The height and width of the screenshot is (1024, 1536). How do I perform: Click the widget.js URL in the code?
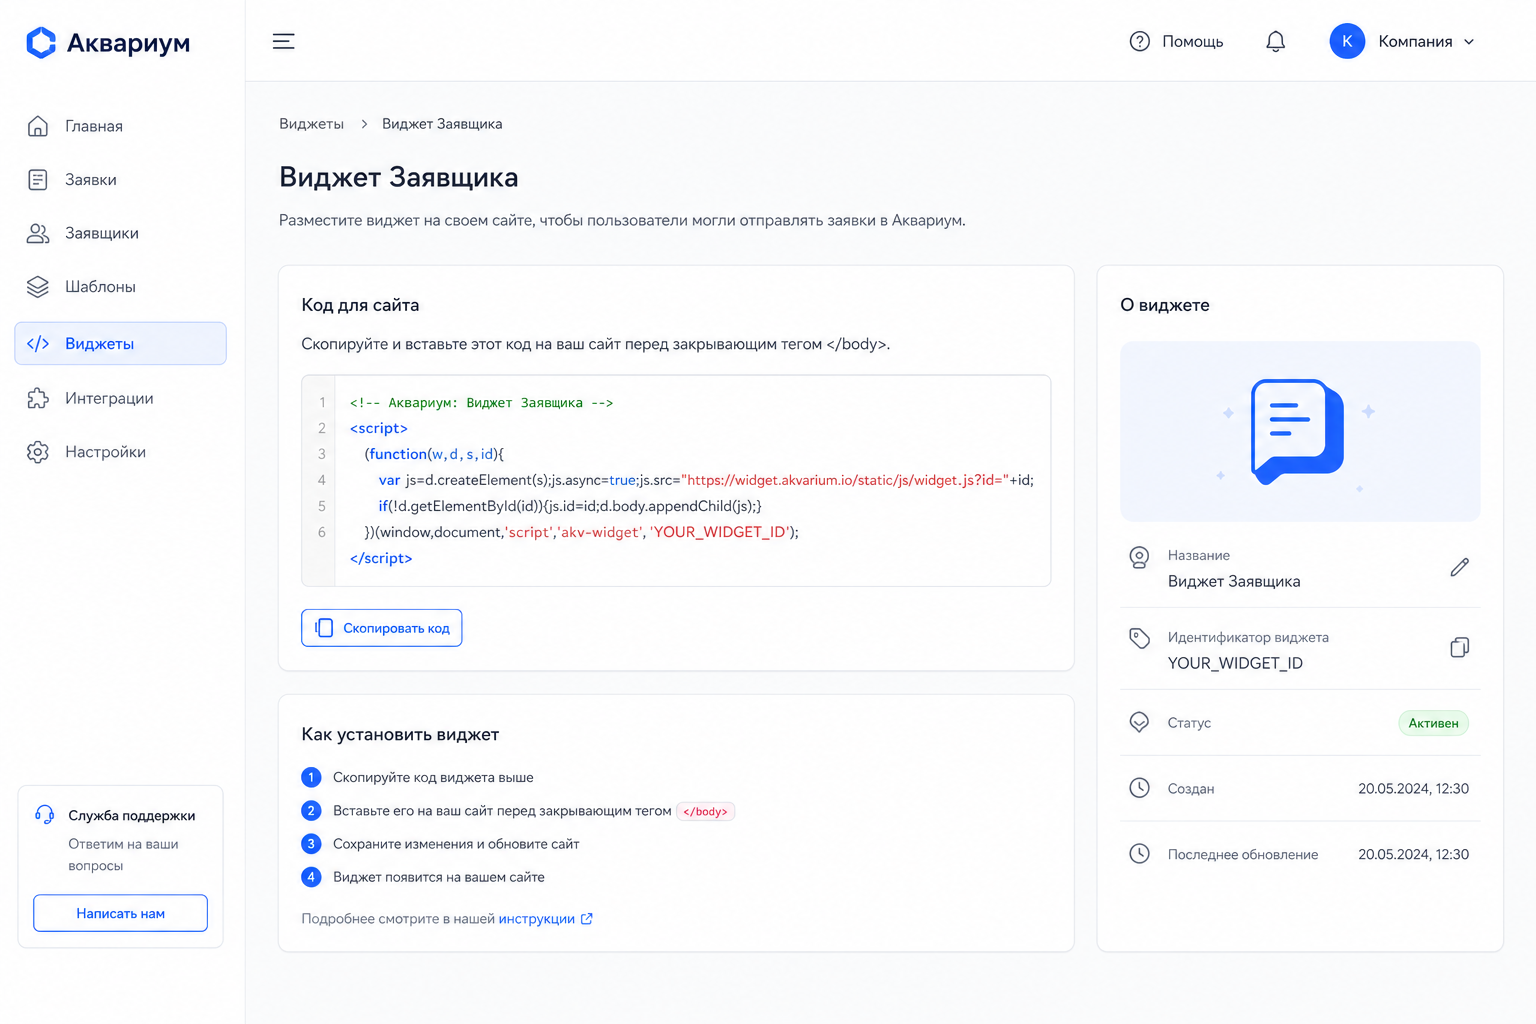point(846,480)
